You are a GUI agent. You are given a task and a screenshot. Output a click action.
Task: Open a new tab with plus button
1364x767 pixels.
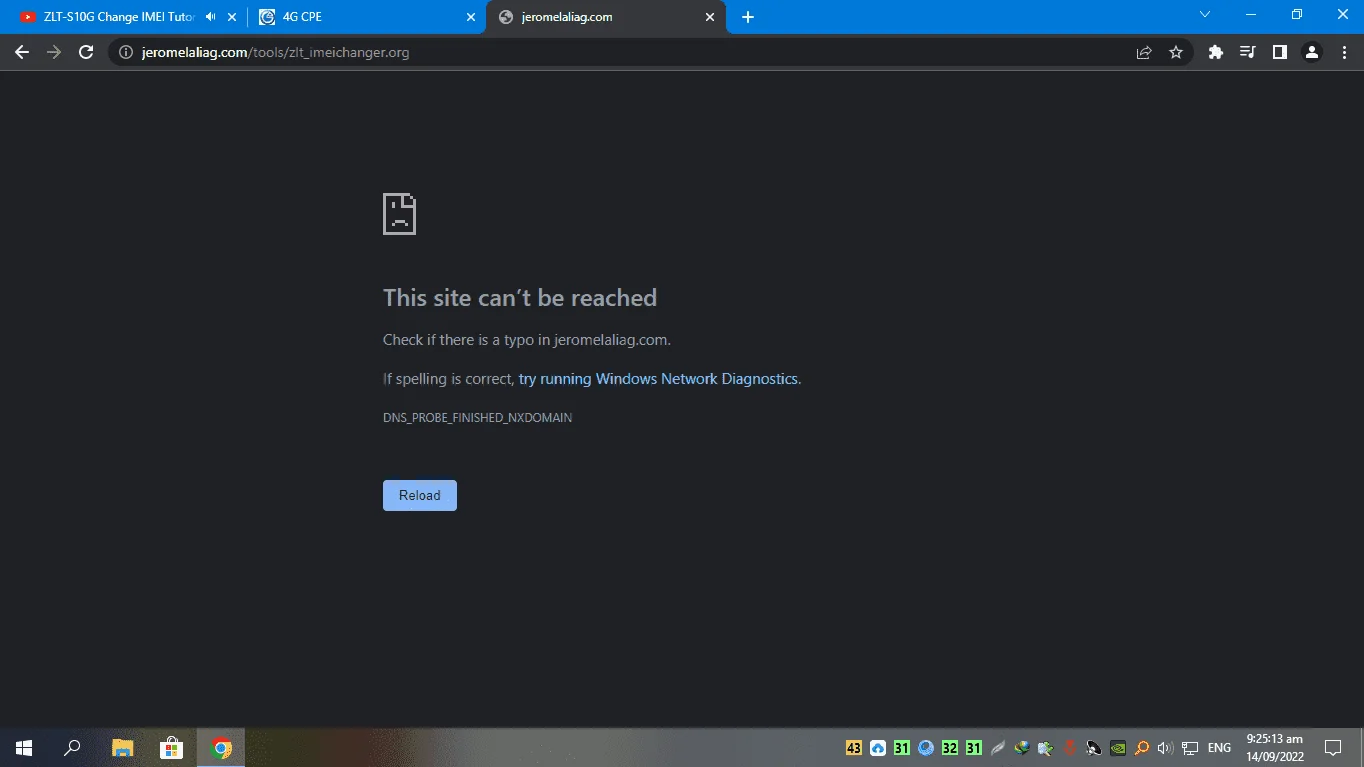click(x=748, y=17)
